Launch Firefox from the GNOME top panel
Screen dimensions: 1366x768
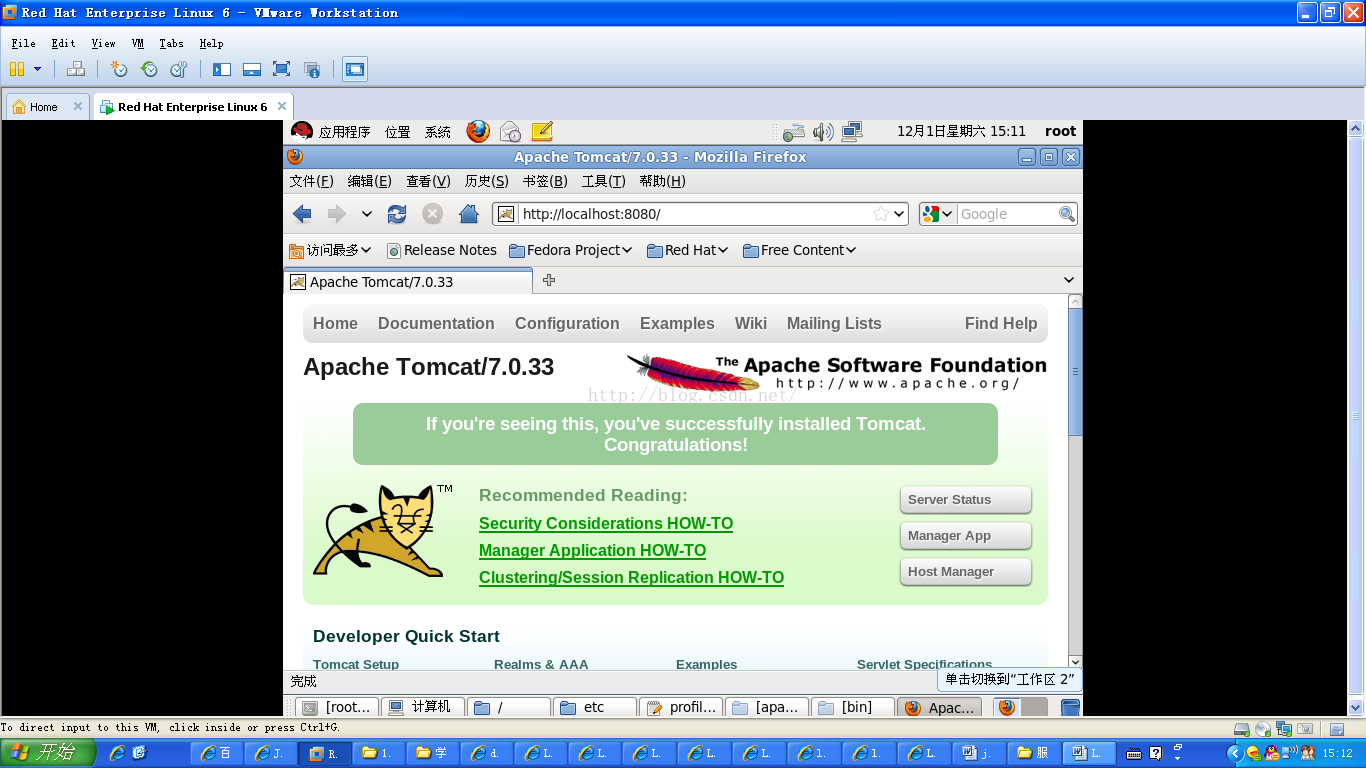pos(478,131)
